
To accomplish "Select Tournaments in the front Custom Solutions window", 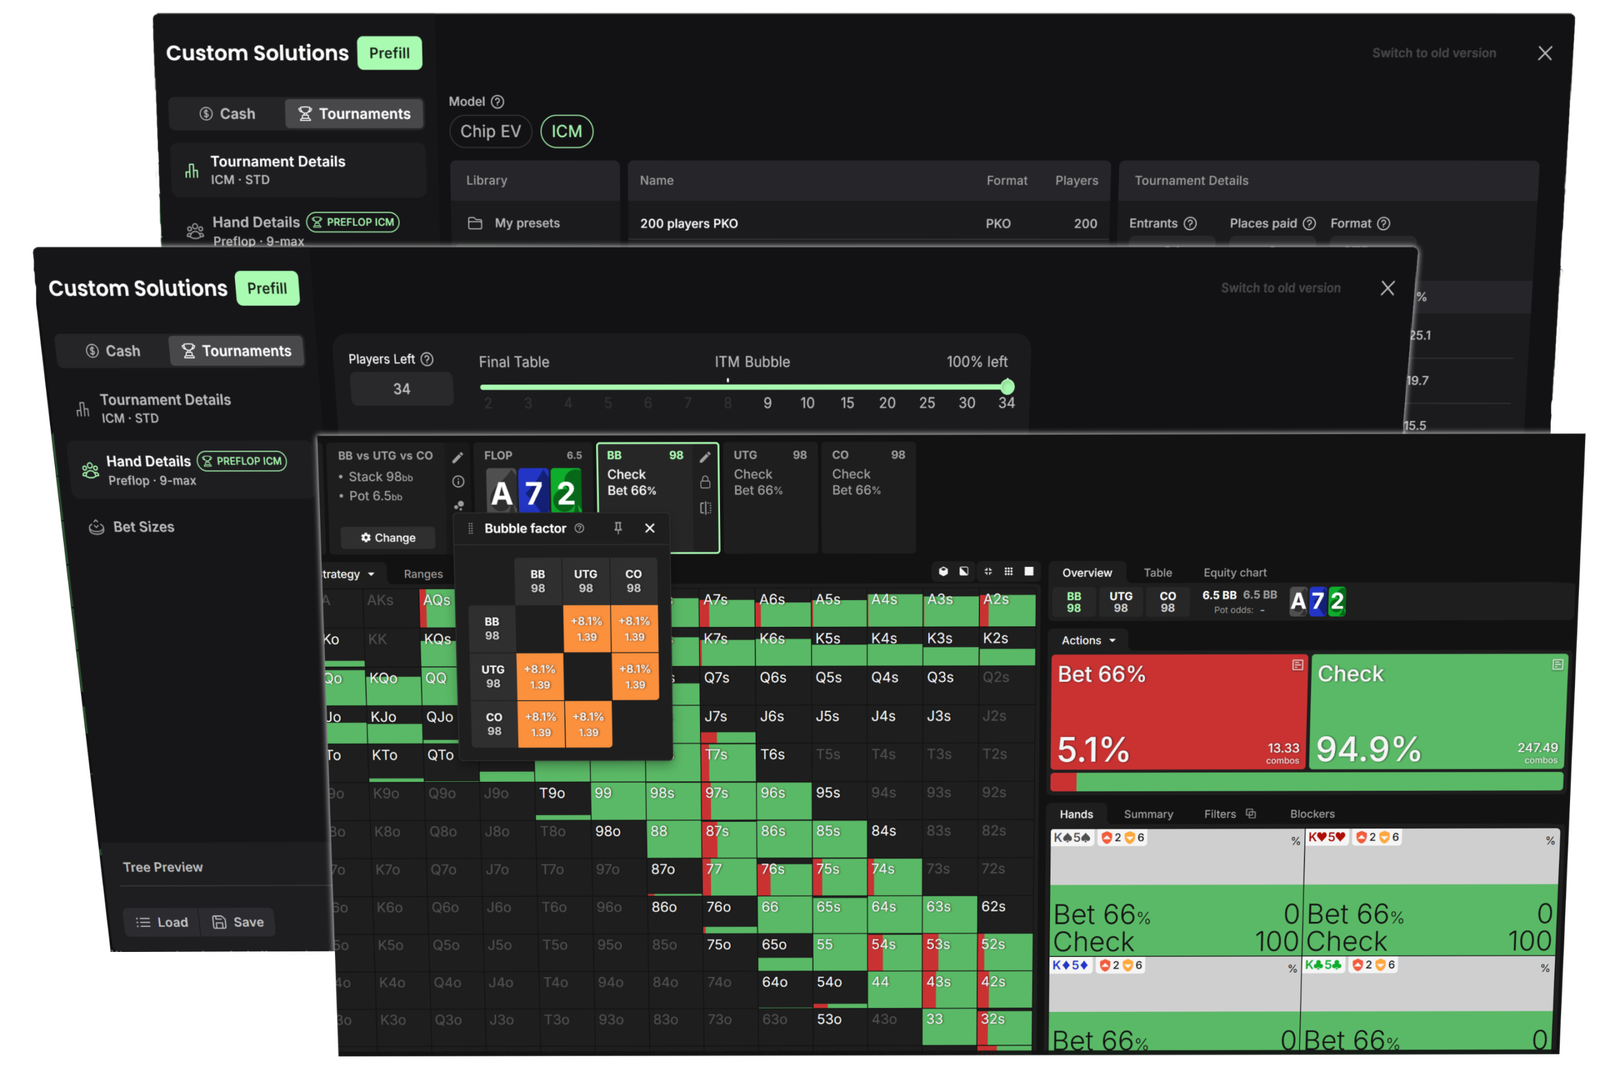I will tap(236, 351).
